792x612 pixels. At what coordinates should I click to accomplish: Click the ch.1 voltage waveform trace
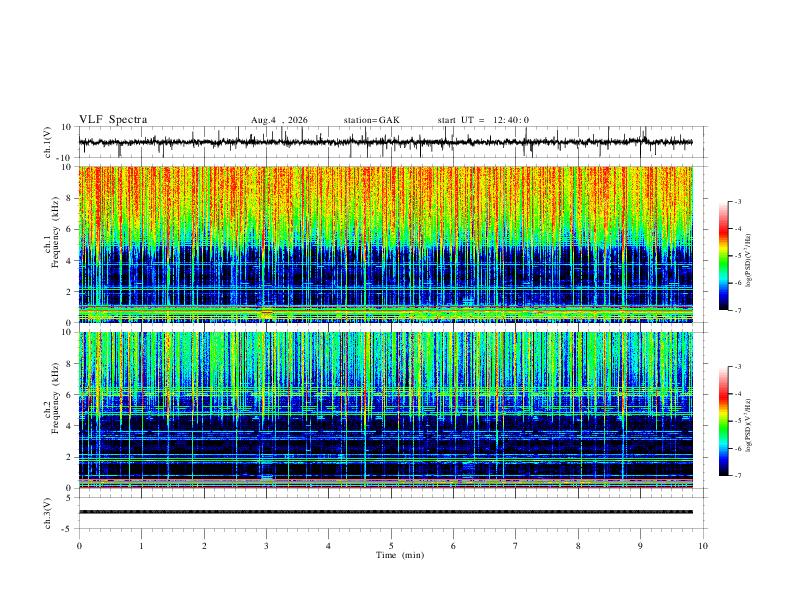385,142
